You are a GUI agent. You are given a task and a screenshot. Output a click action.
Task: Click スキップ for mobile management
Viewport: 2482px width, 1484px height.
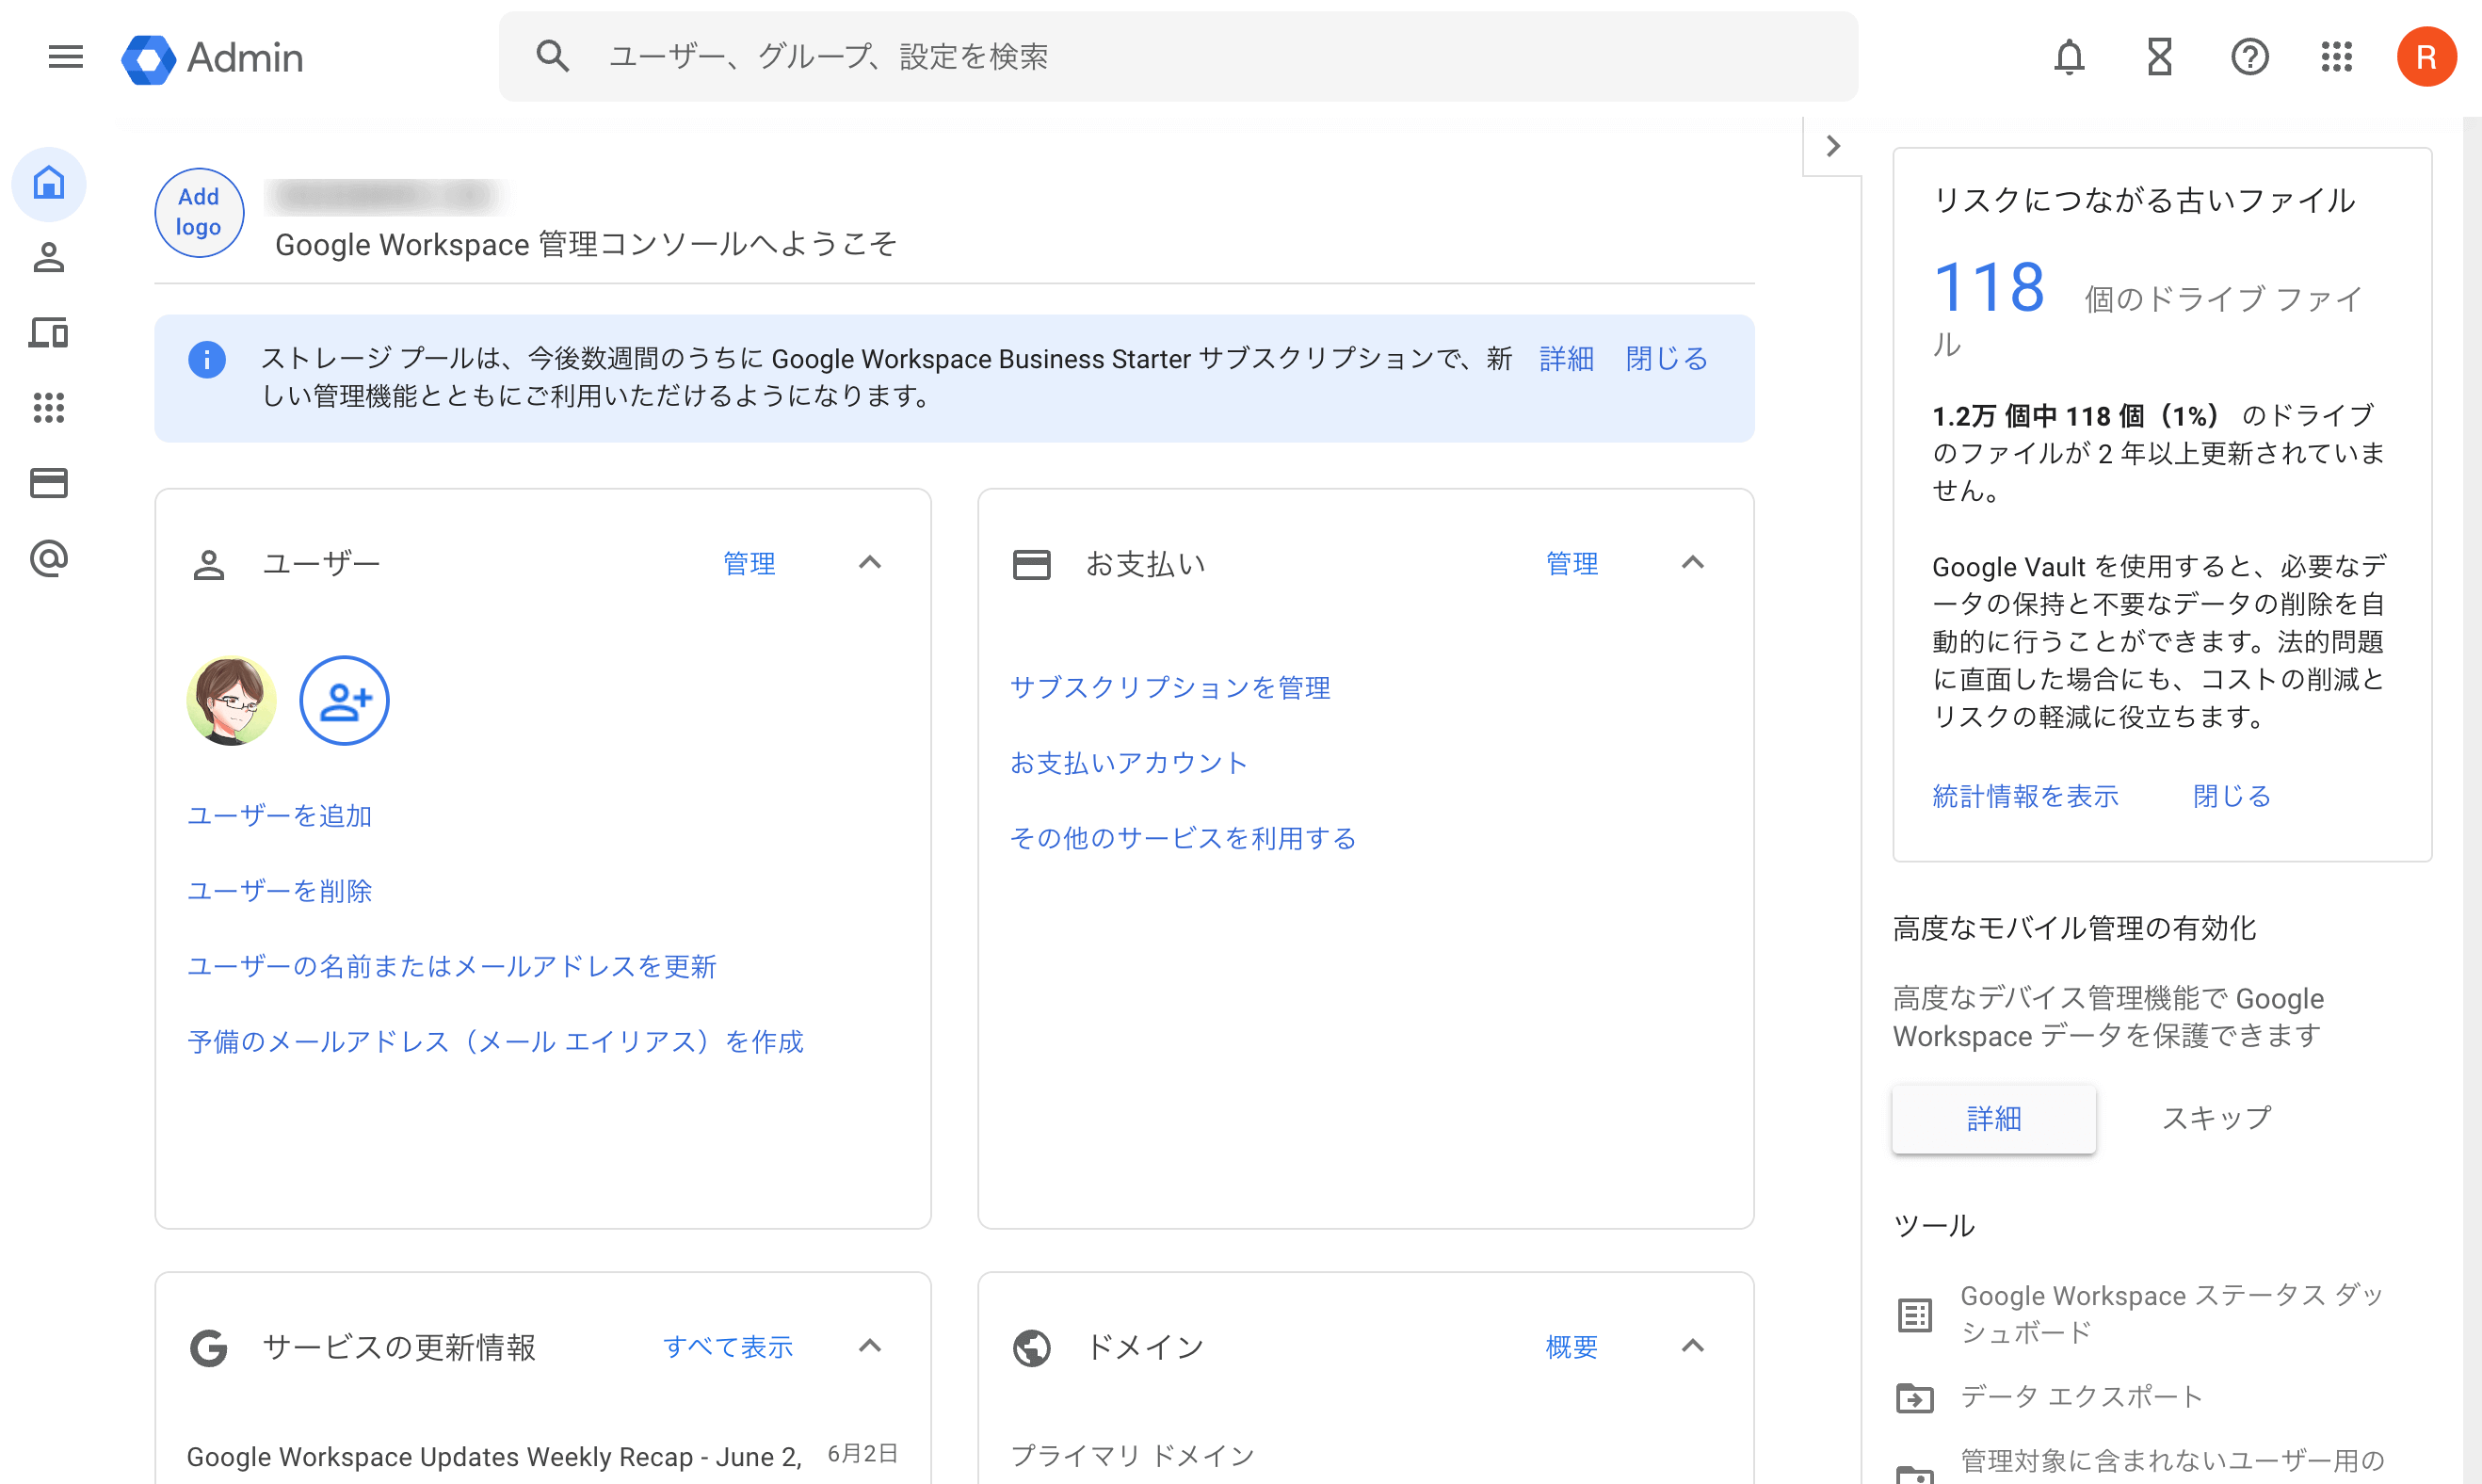click(x=2216, y=1118)
